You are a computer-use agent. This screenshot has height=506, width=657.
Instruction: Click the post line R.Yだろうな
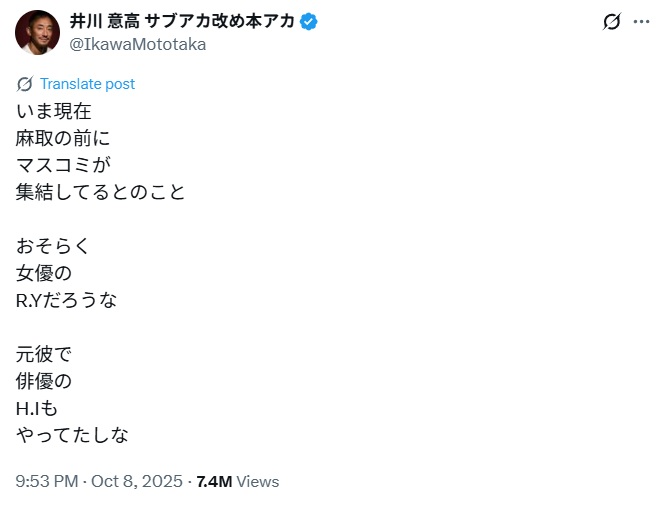pyautogui.click(x=66, y=300)
